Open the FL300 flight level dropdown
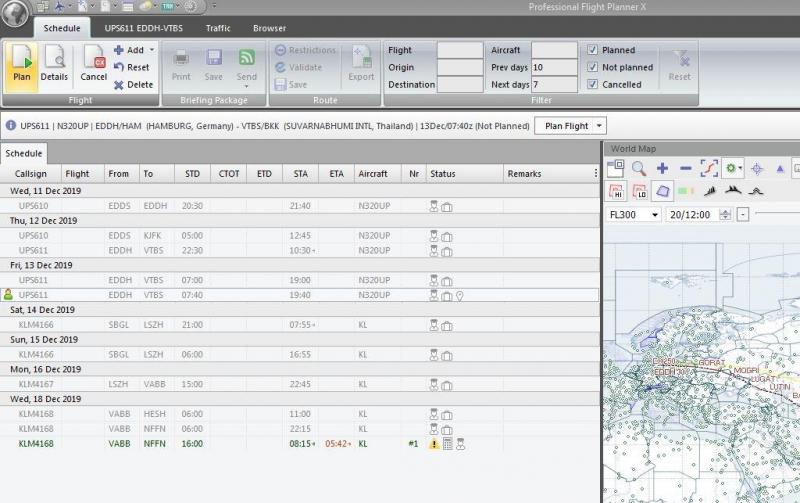 point(654,215)
